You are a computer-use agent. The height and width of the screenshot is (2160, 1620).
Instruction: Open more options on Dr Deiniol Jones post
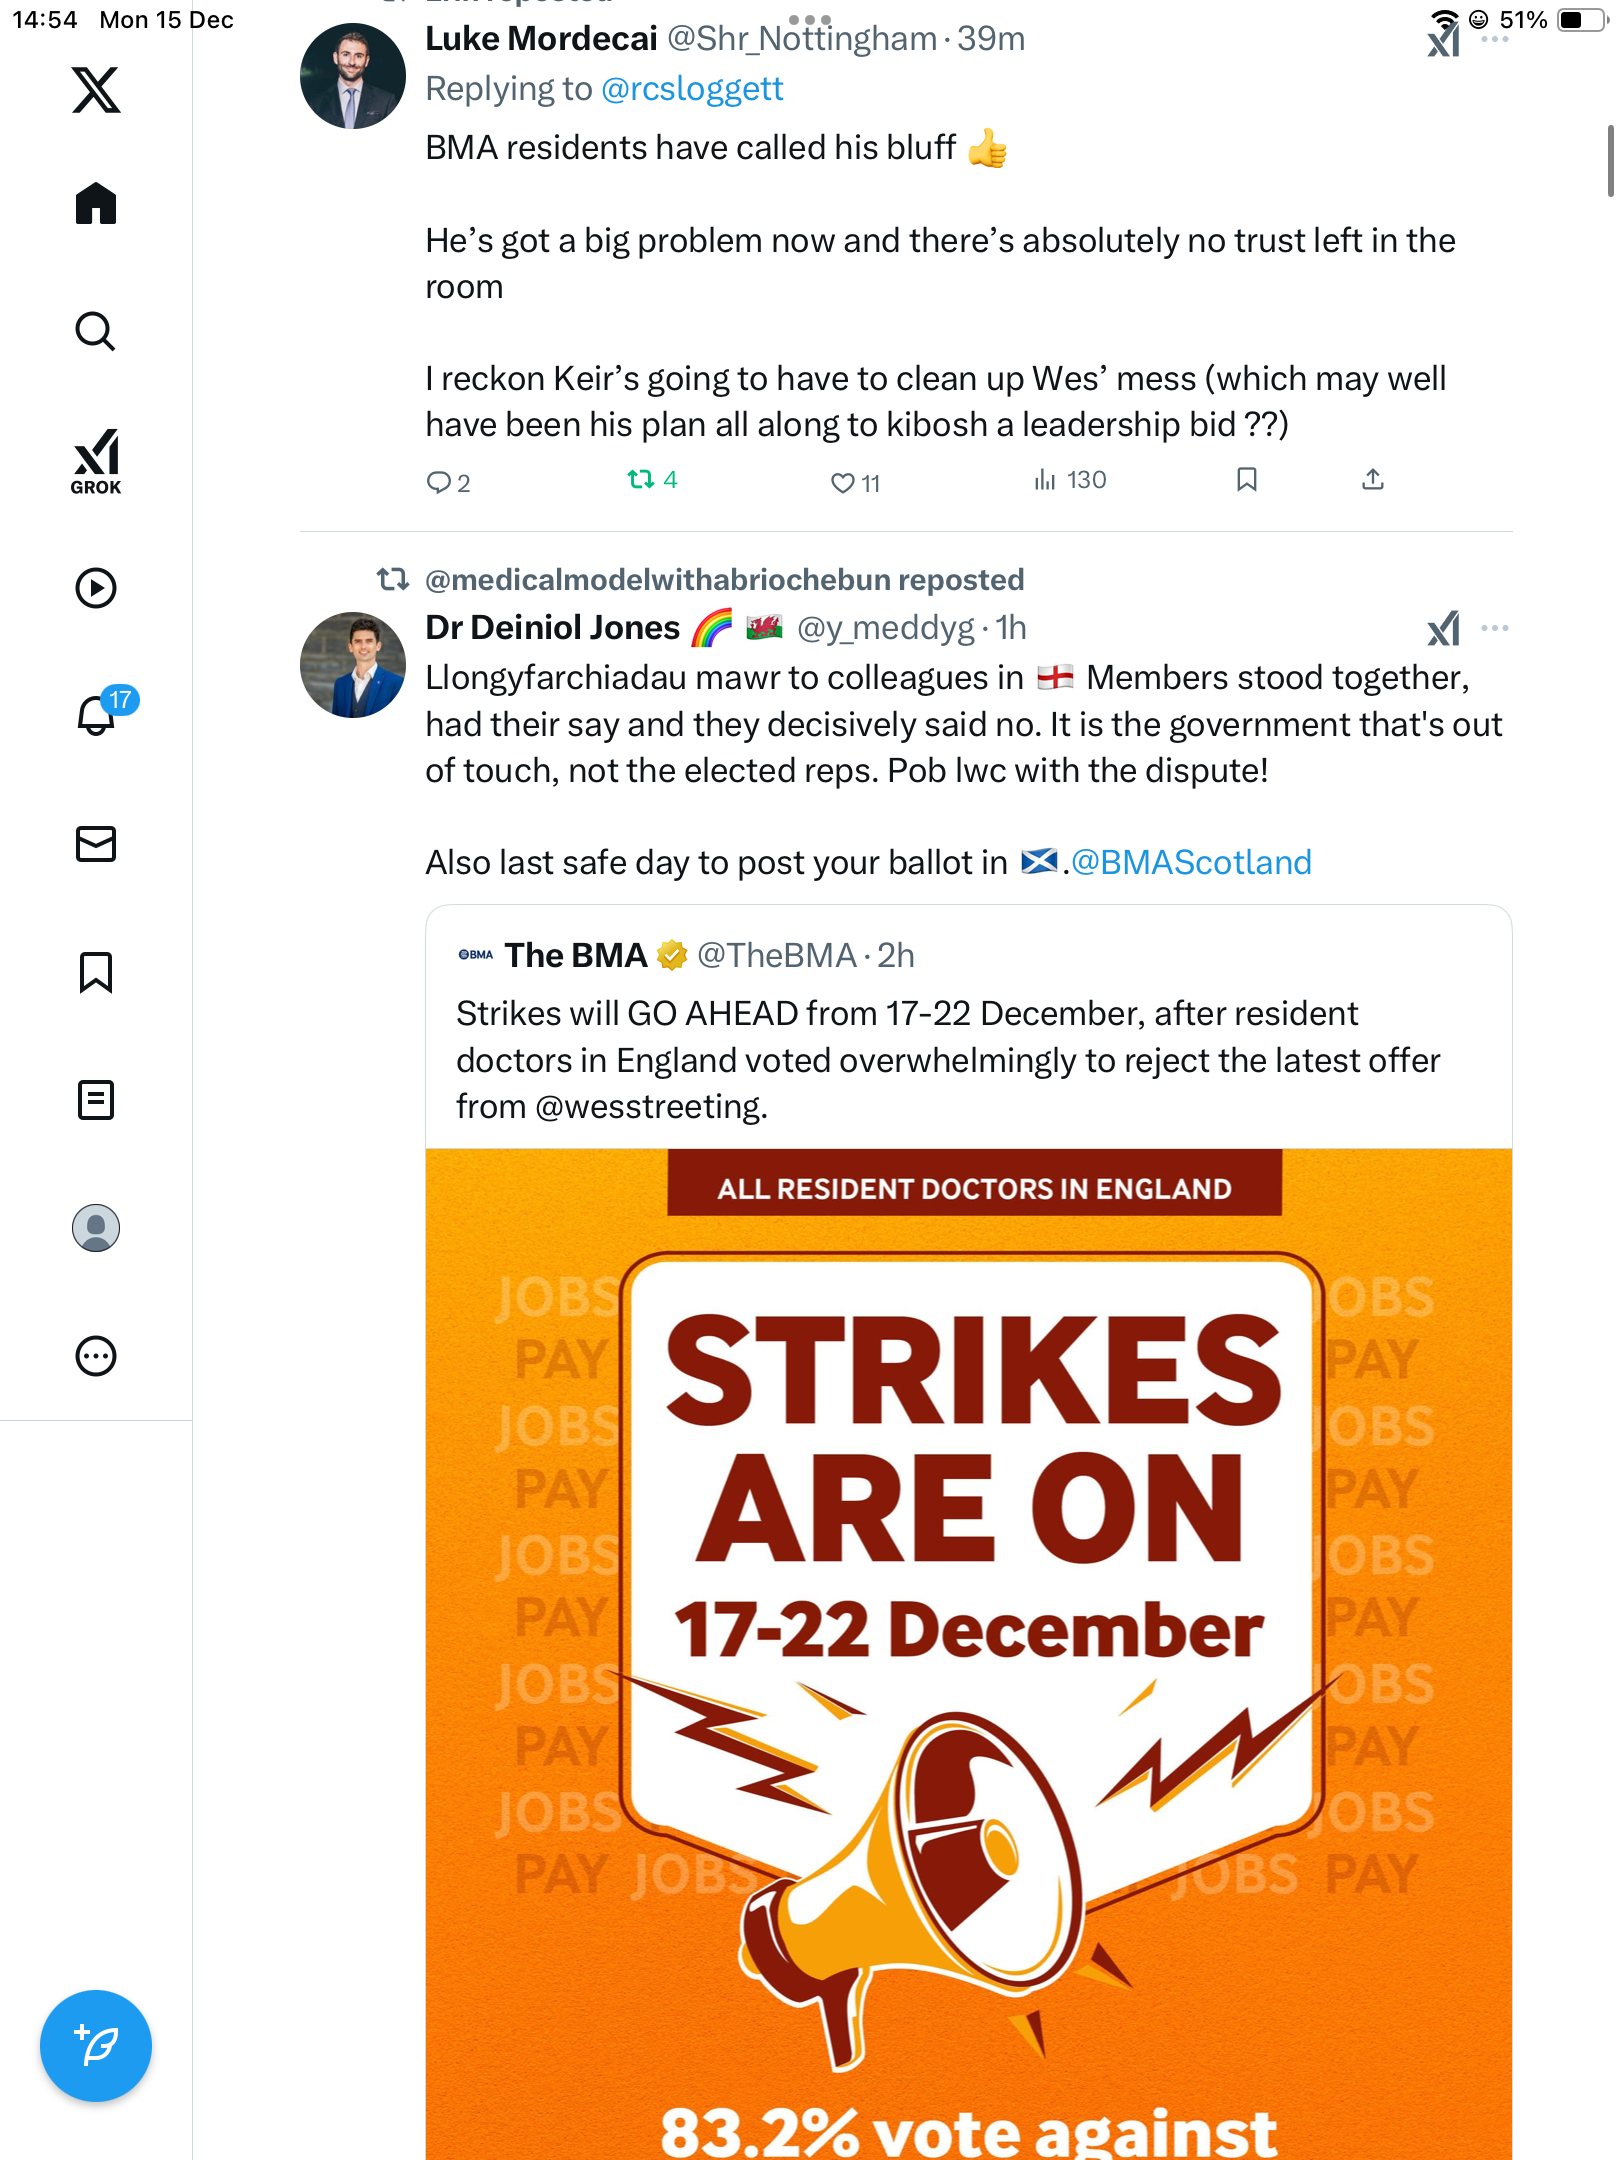(1494, 628)
